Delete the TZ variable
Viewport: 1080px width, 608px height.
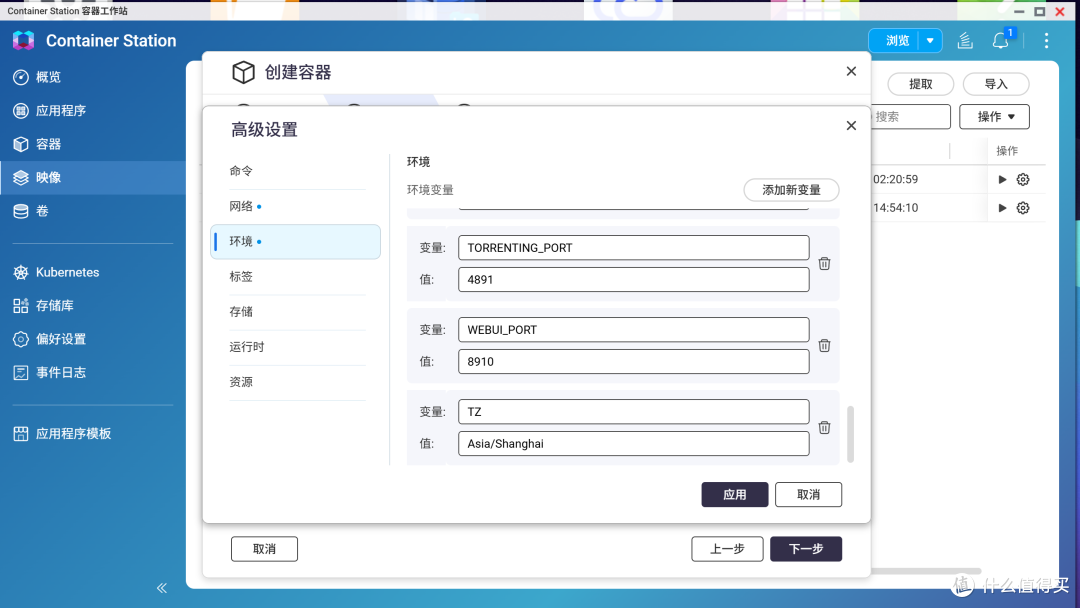click(x=824, y=428)
